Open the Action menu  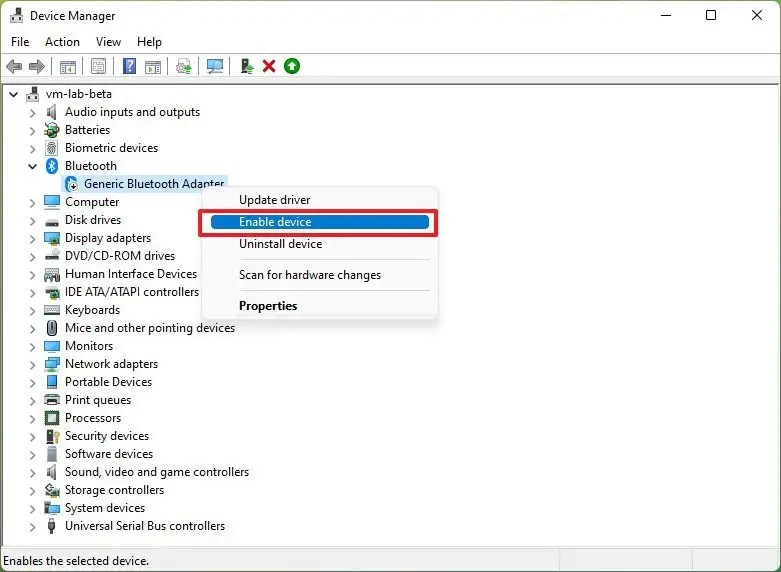pos(62,42)
